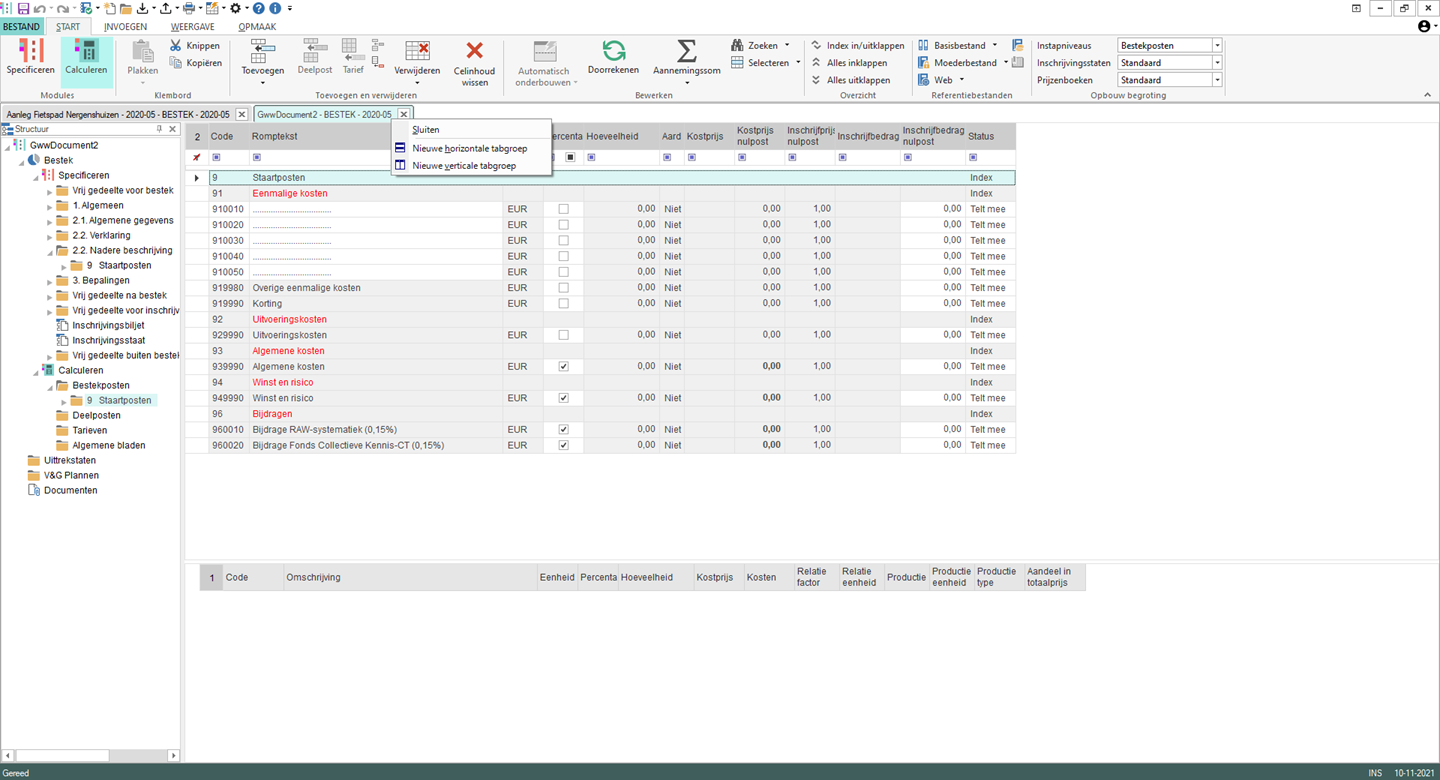Click the Help question mark icon
The width and height of the screenshot is (1440, 780).
(x=259, y=8)
